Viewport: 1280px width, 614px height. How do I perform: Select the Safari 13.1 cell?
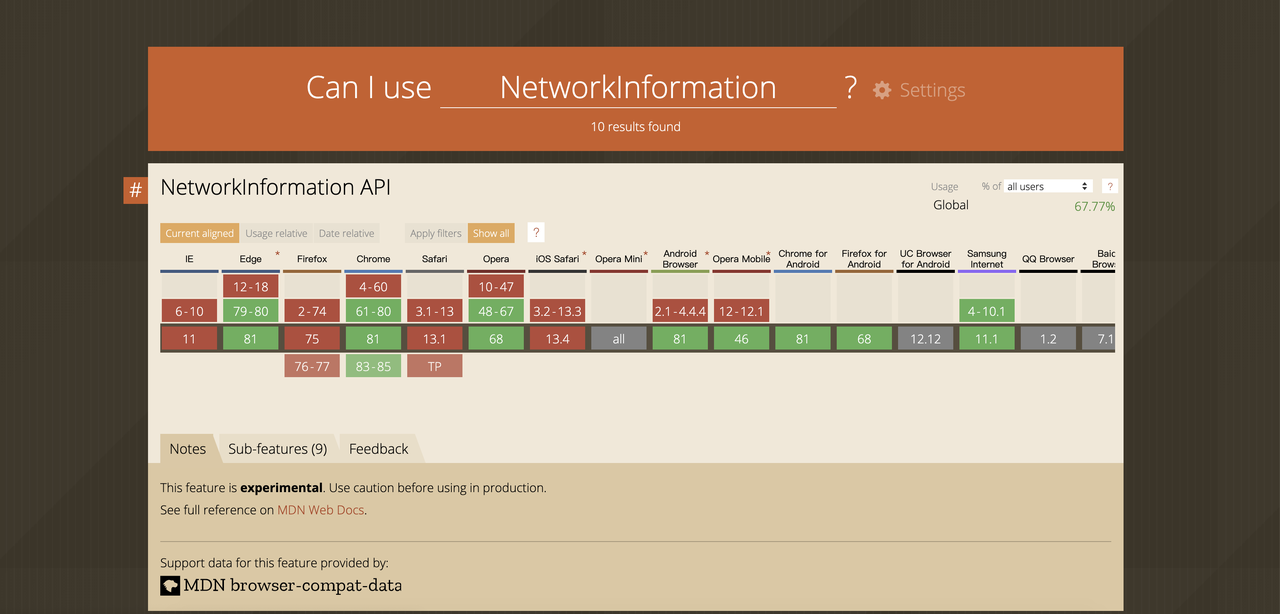[x=434, y=339]
